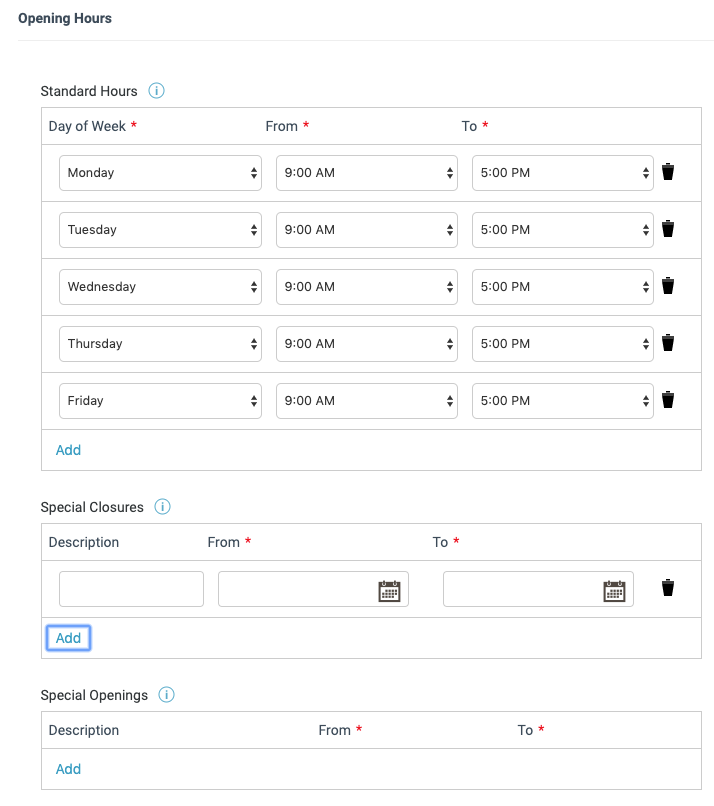Viewport: 714px width, 806px height.
Task: Change Thursday's 9:00 AM From time
Action: pyautogui.click(x=367, y=344)
